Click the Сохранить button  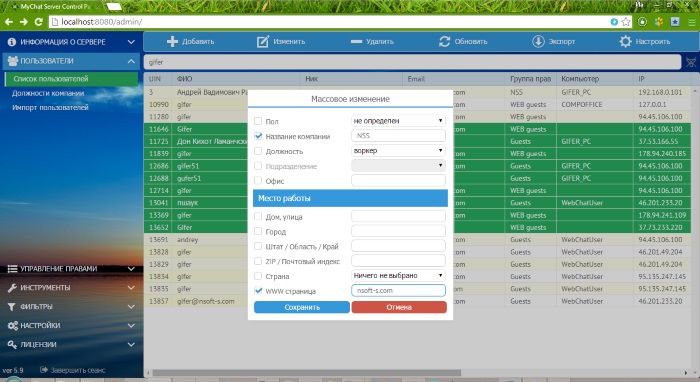(x=302, y=307)
